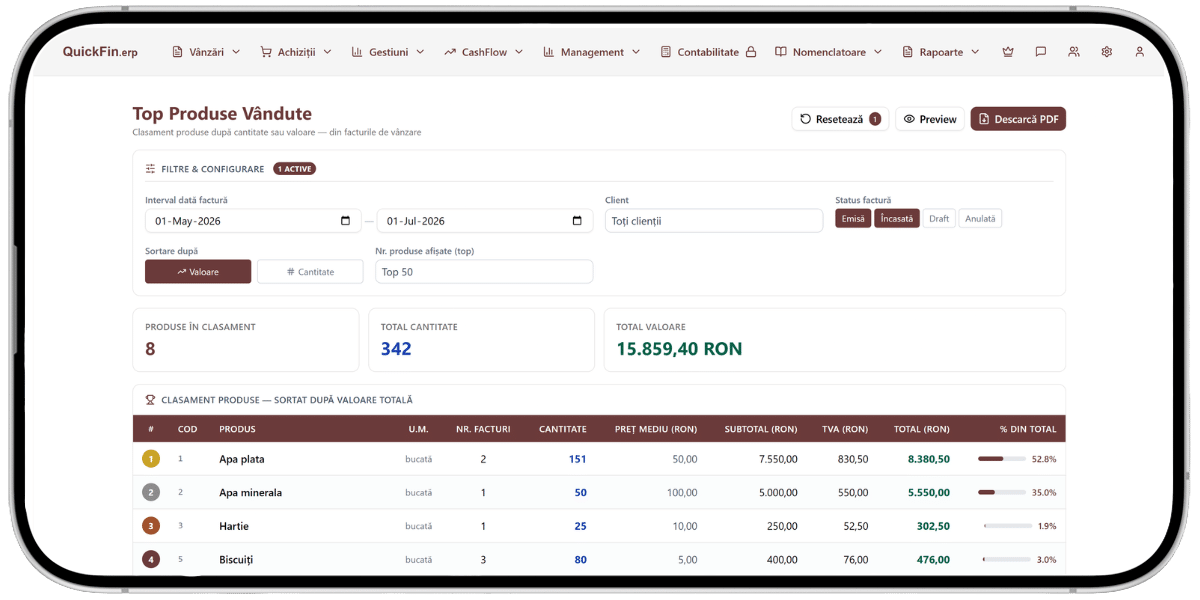
Task: Click the Total Valoare summary card
Action: [x=835, y=340]
